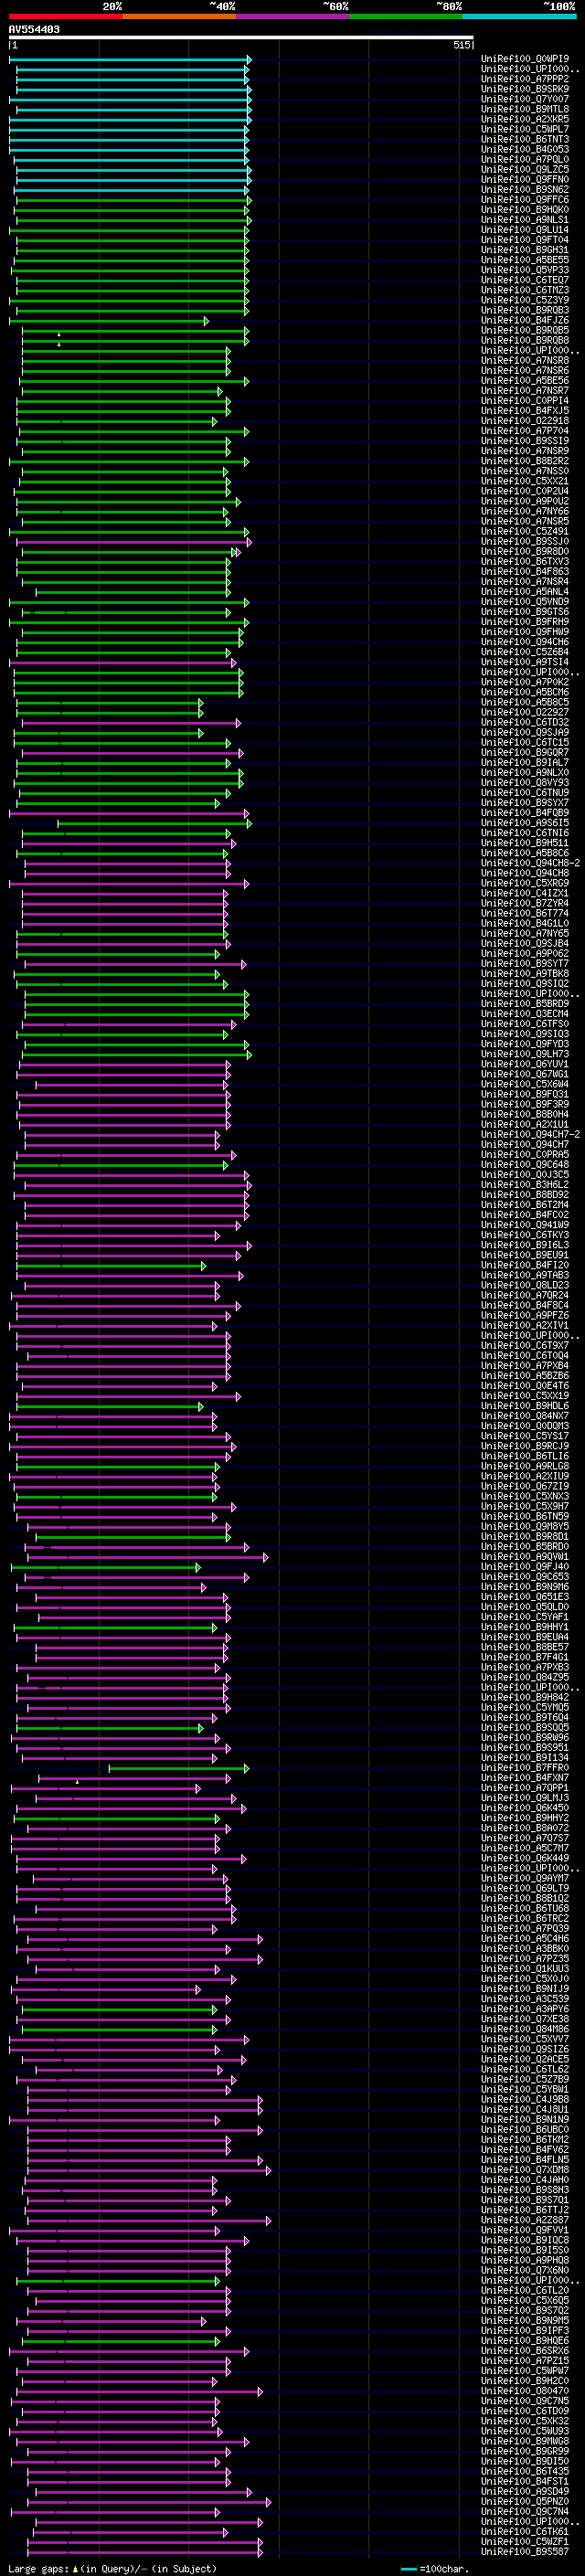The image size is (585, 2576).
Task: Click the UniRef100_A7NSR8 entry
Action: coord(525,361)
